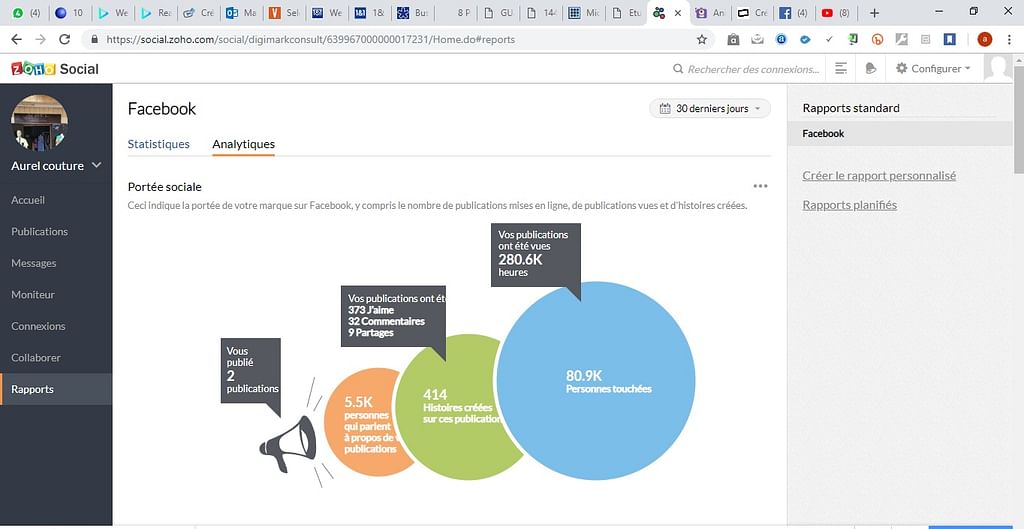This screenshot has height=529, width=1024.
Task: Click the list lines icon beside search
Action: [x=841, y=69]
